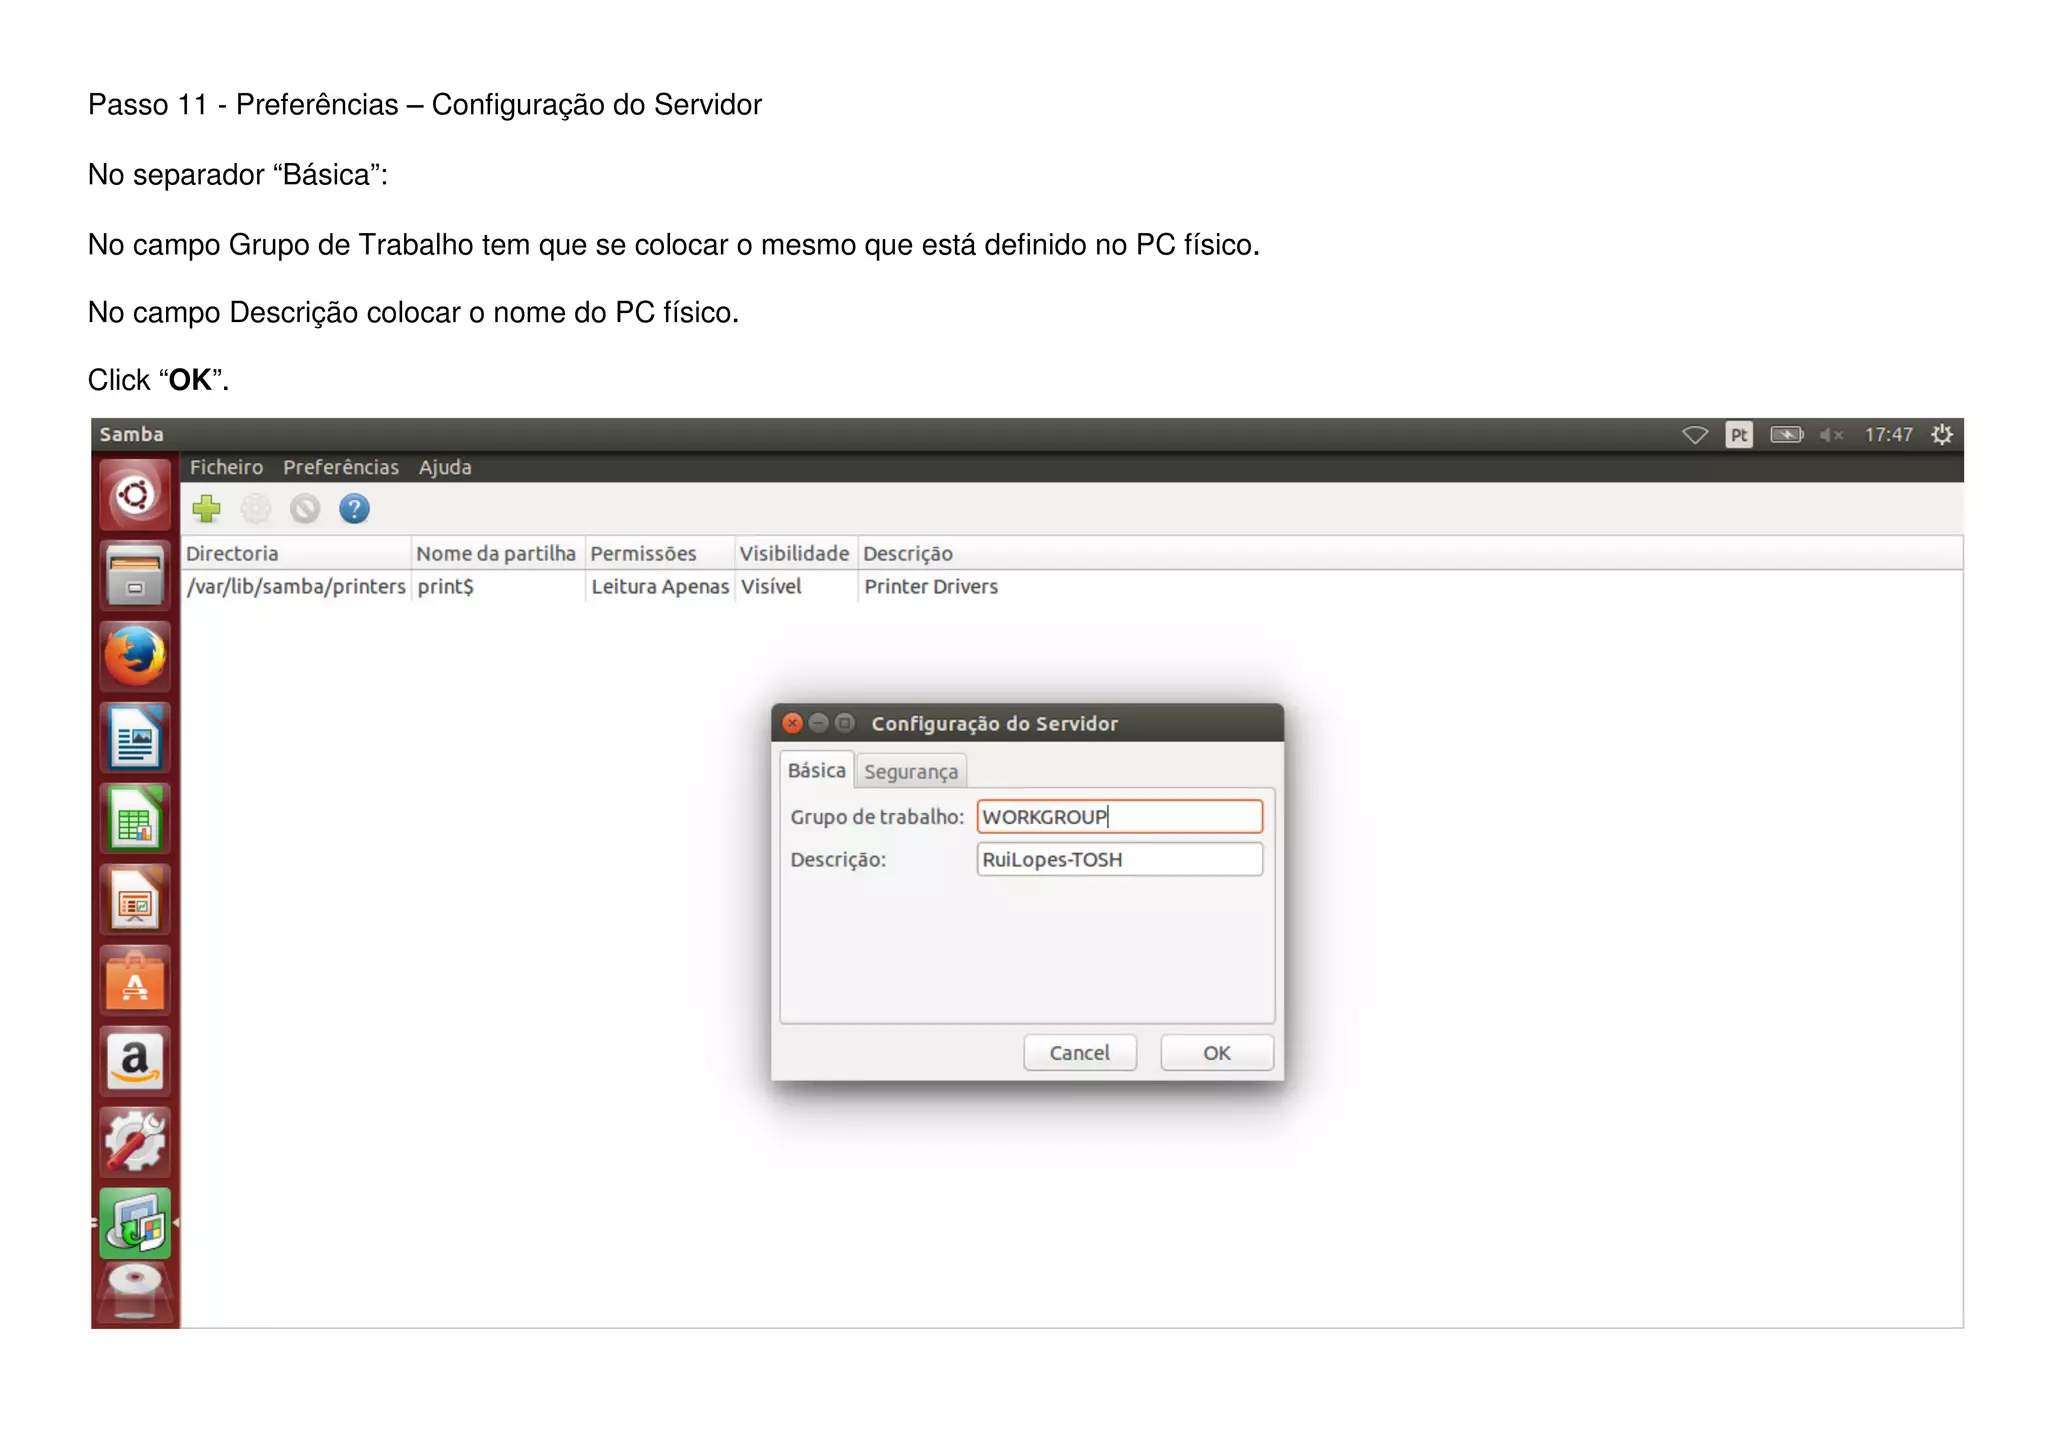Screen dimensions: 2048x1447
Task: Click the greyed properties gear toolbar icon
Action: coord(256,509)
